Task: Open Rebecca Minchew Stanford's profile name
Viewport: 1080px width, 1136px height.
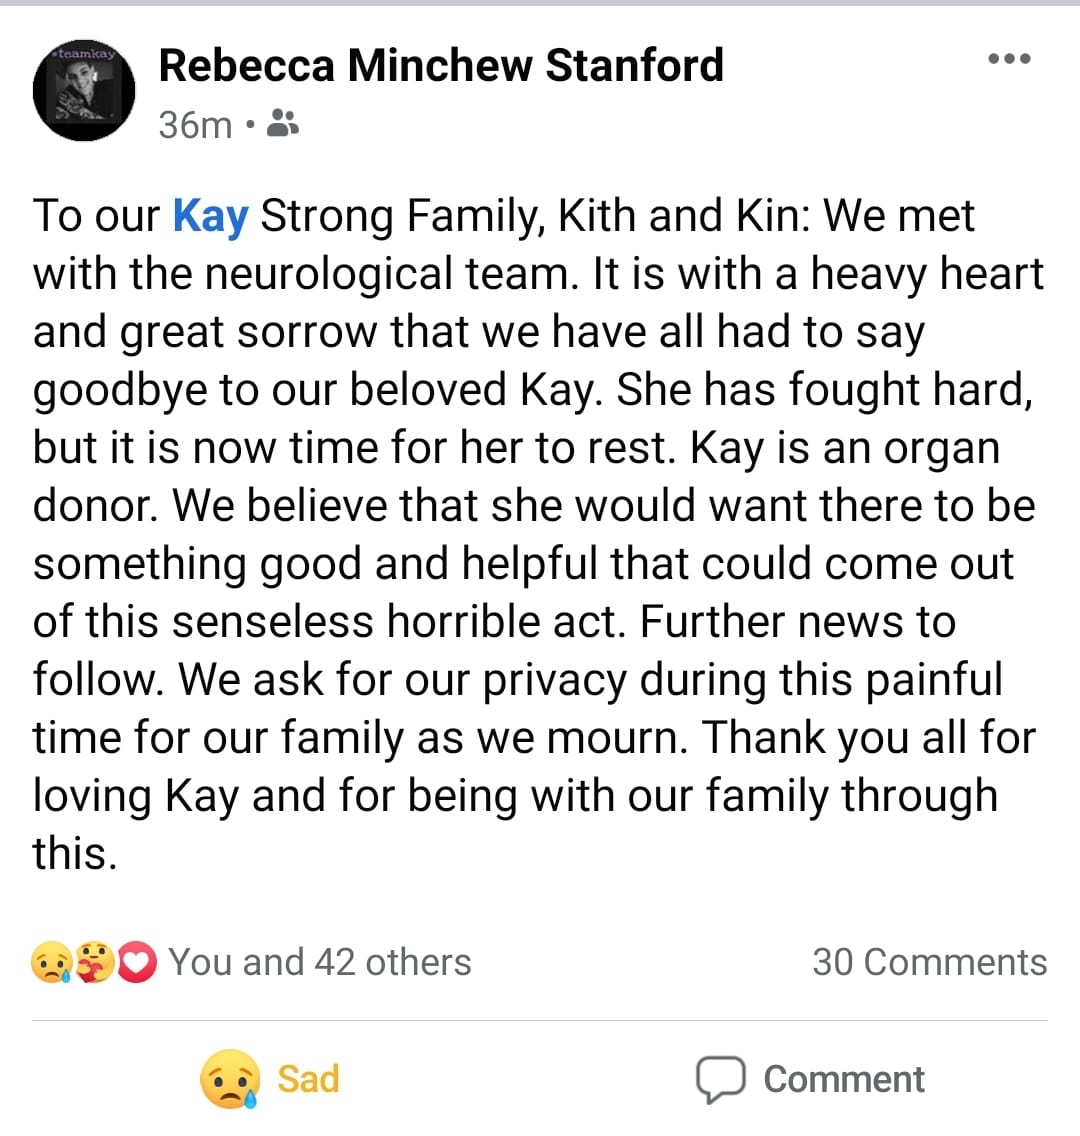Action: 441,66
